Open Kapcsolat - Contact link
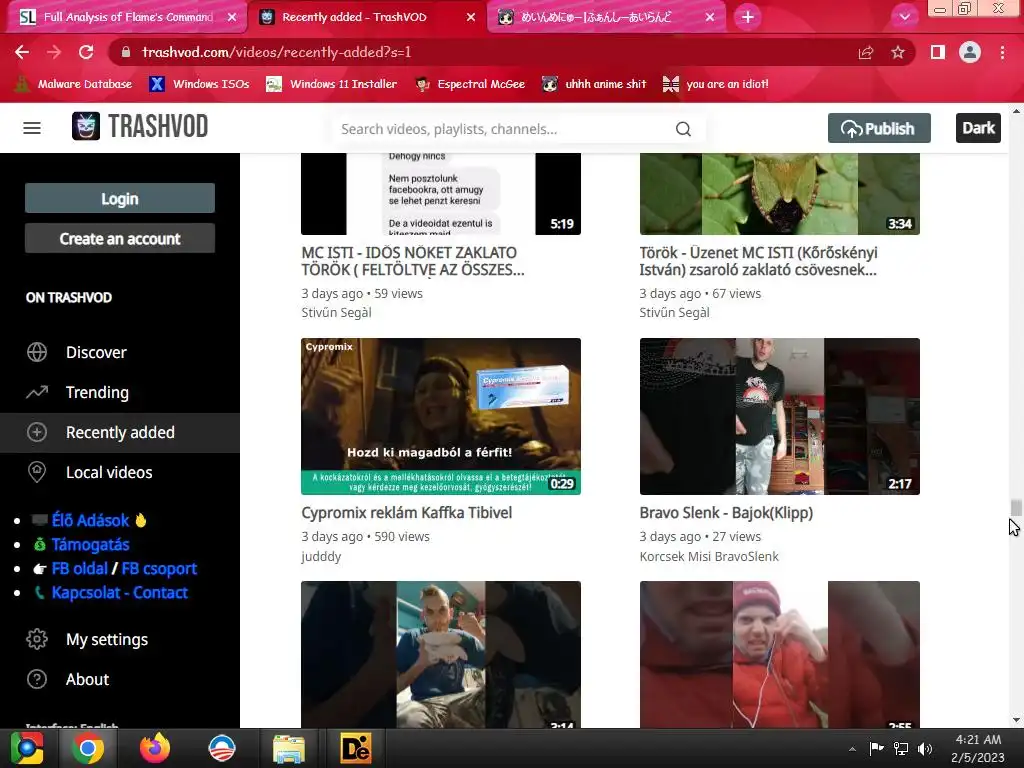The width and height of the screenshot is (1024, 768). pos(120,593)
